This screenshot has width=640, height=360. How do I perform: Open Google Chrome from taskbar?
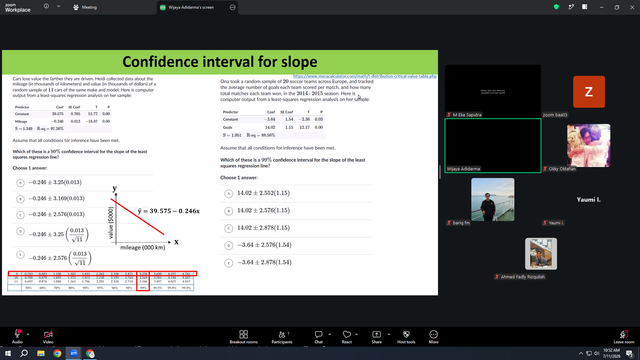57,353
